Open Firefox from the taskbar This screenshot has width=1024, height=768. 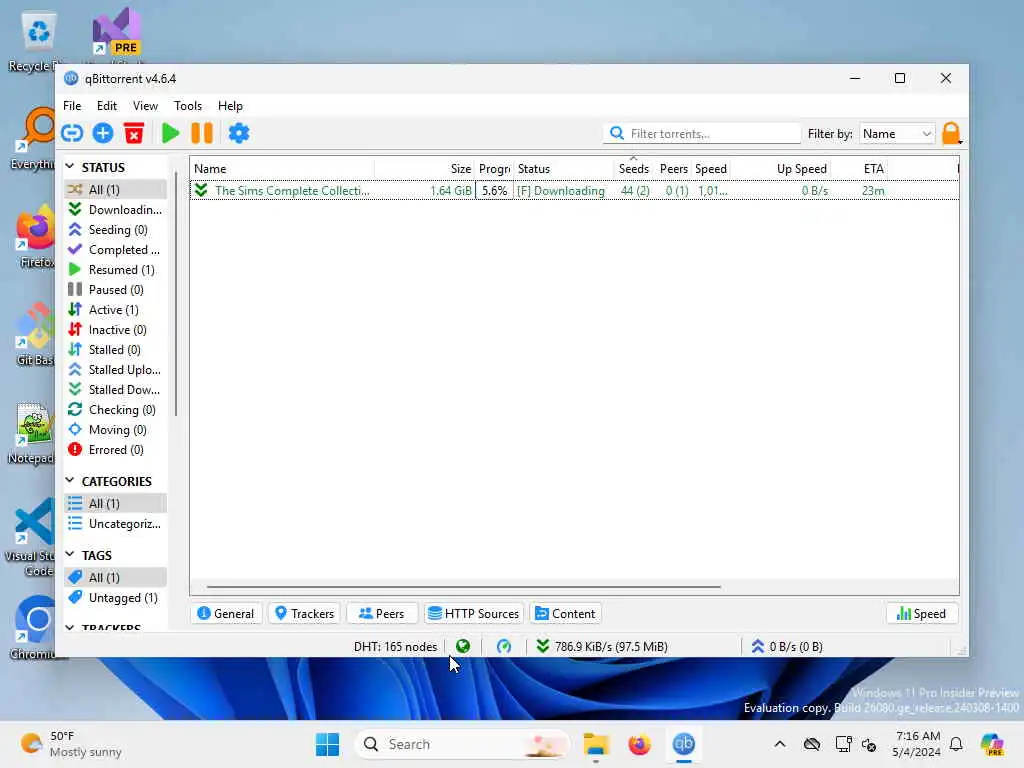click(x=639, y=744)
